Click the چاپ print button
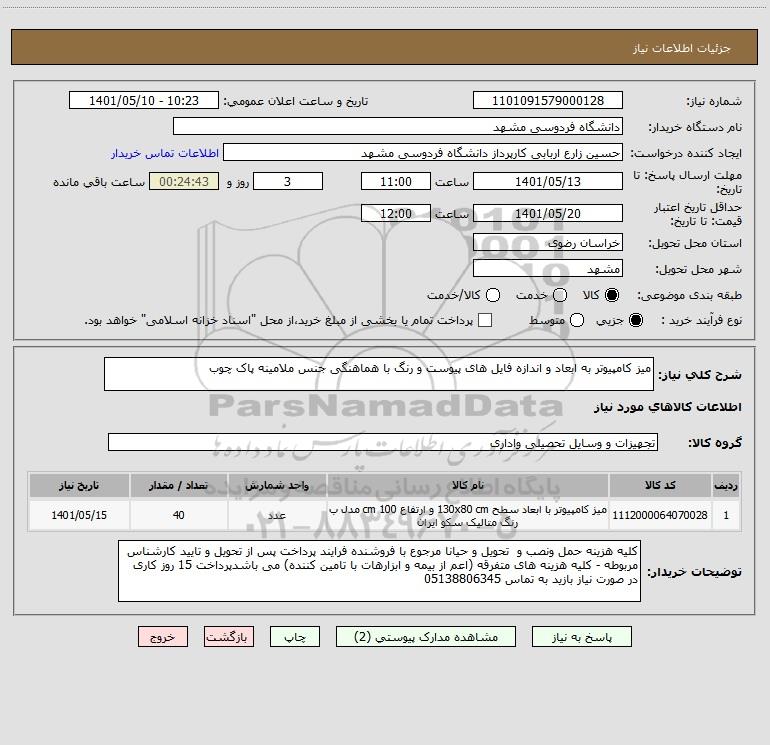The image size is (770, 745). 295,637
